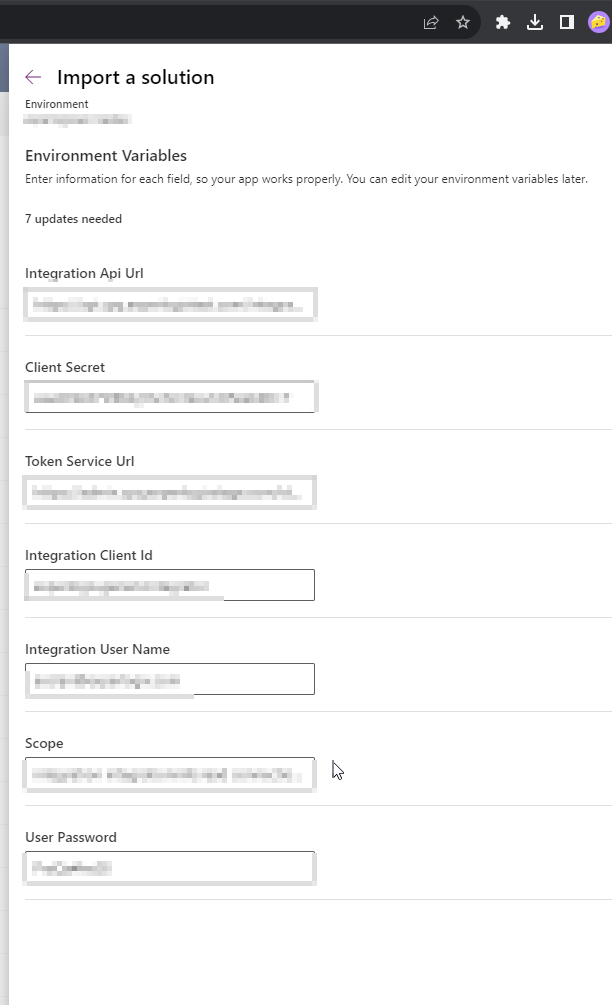
Task: Select the Token Service Url input
Action: pos(170,492)
